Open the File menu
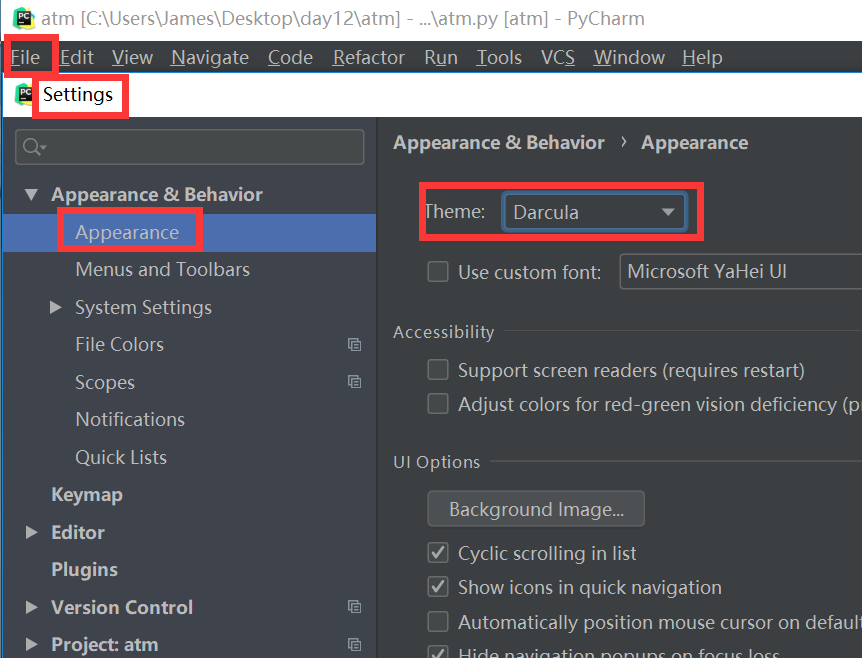The width and height of the screenshot is (862, 658). click(25, 57)
